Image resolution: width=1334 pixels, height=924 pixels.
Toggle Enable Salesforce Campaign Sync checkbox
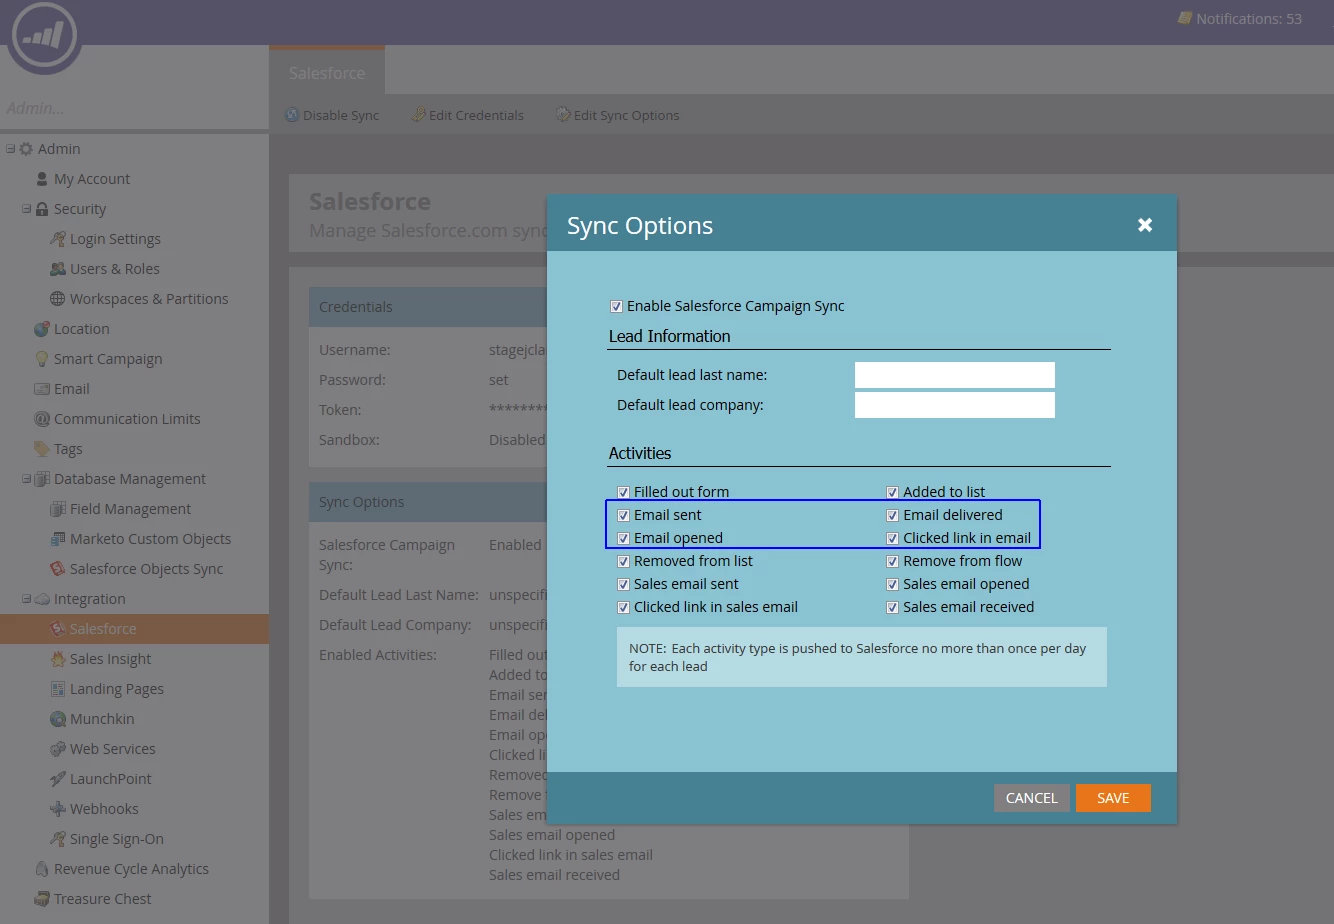pyautogui.click(x=616, y=307)
